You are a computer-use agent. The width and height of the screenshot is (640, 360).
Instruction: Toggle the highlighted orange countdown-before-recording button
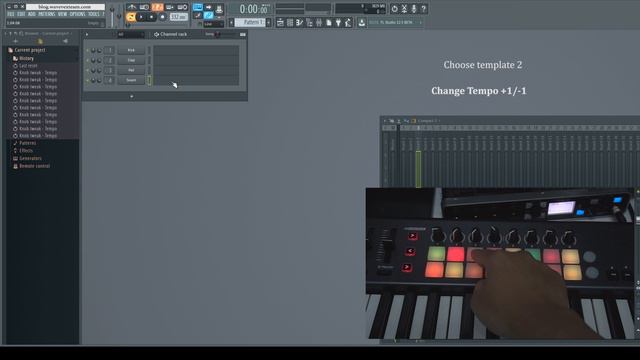(x=157, y=7)
